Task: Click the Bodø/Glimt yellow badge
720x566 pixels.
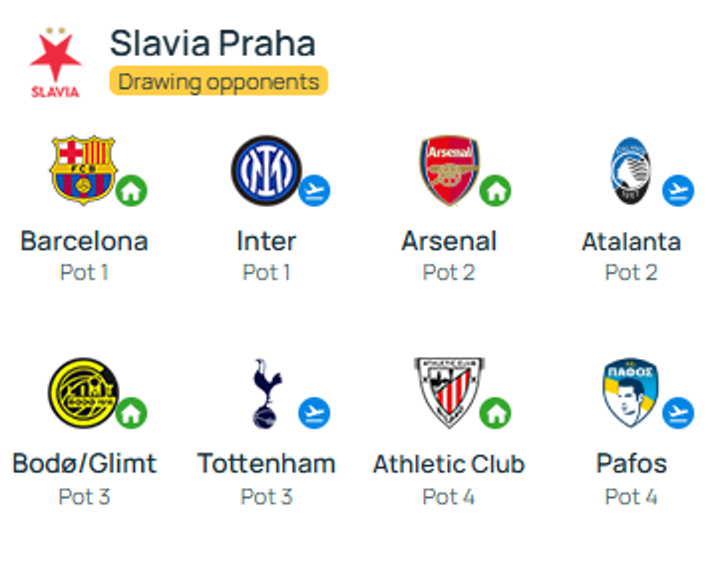Action: point(82,392)
